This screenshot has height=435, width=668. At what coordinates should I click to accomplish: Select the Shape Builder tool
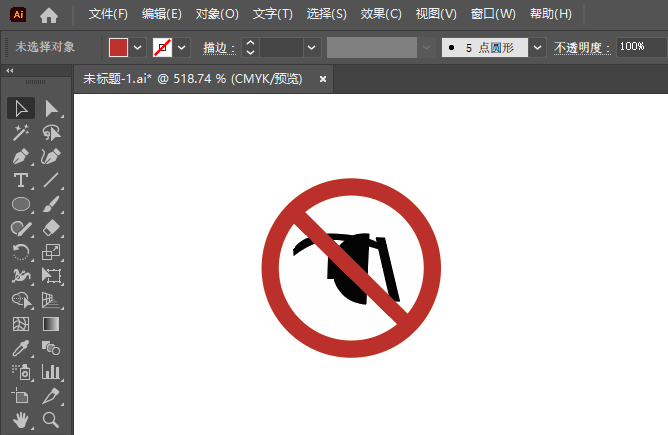coord(21,300)
